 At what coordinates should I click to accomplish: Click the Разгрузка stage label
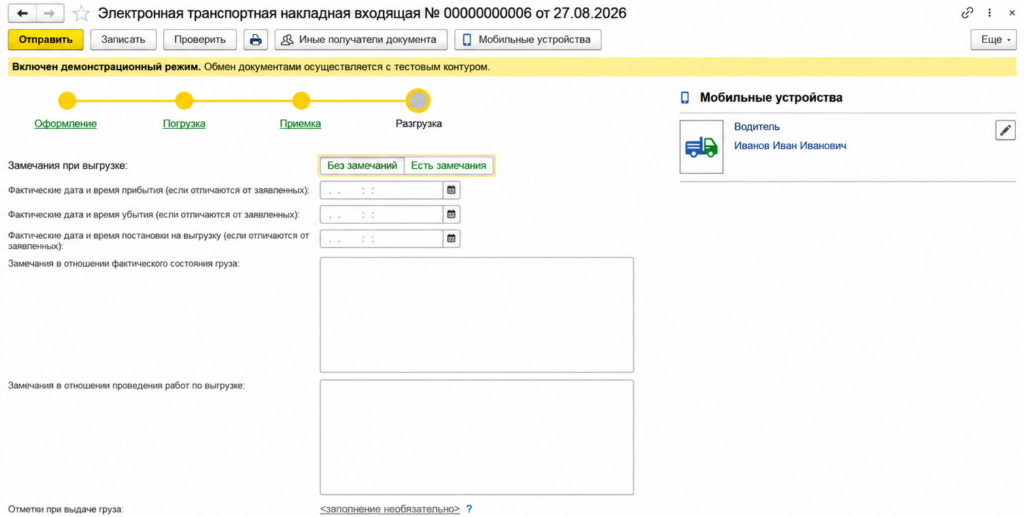pyautogui.click(x=419, y=123)
